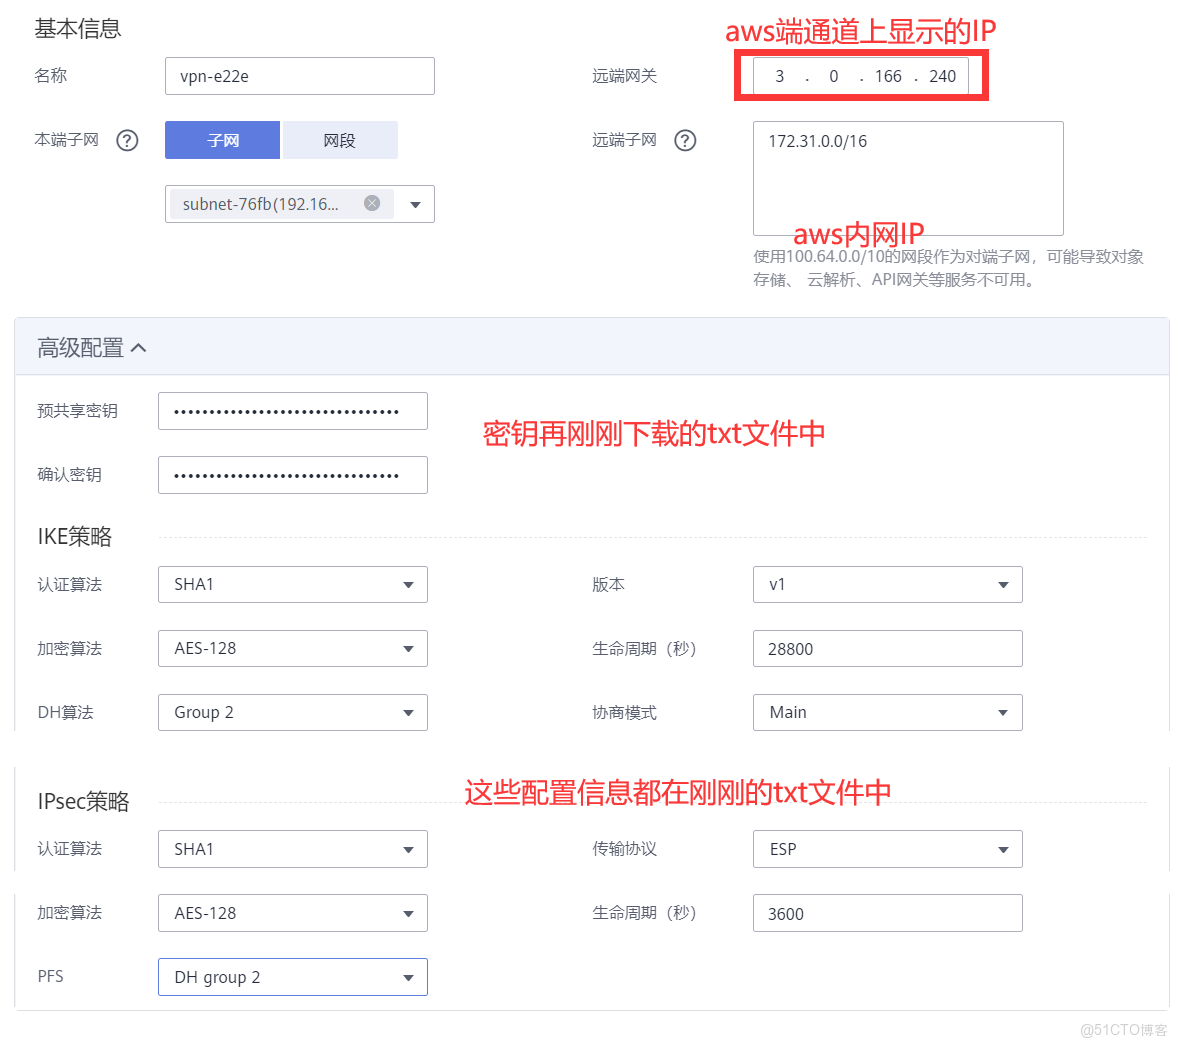Open the DH算法 Group 2 dropdown

click(293, 712)
